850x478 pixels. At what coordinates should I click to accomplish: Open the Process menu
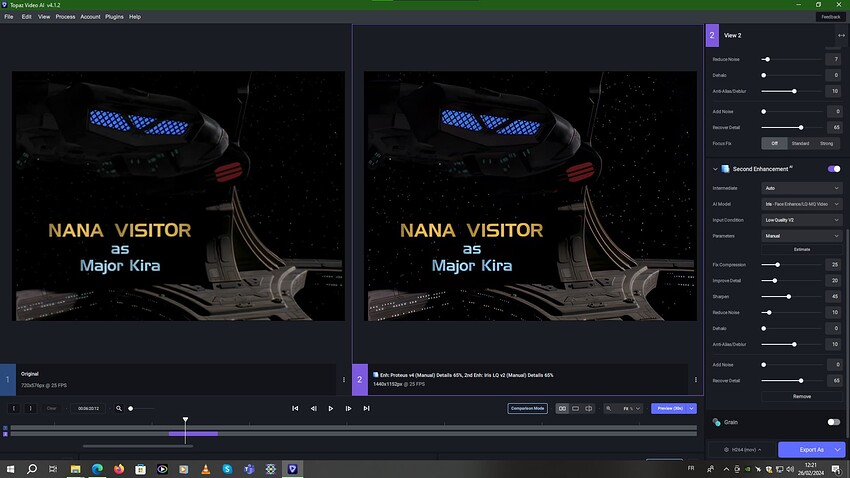click(x=65, y=17)
